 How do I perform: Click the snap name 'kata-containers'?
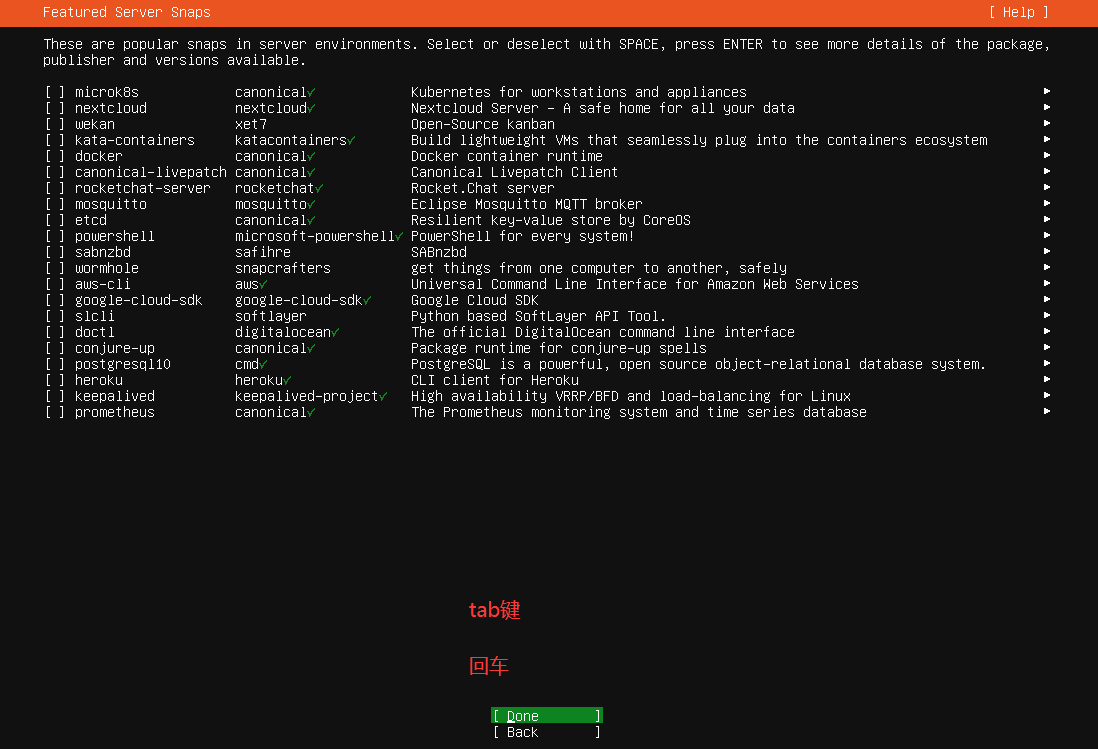pos(134,140)
